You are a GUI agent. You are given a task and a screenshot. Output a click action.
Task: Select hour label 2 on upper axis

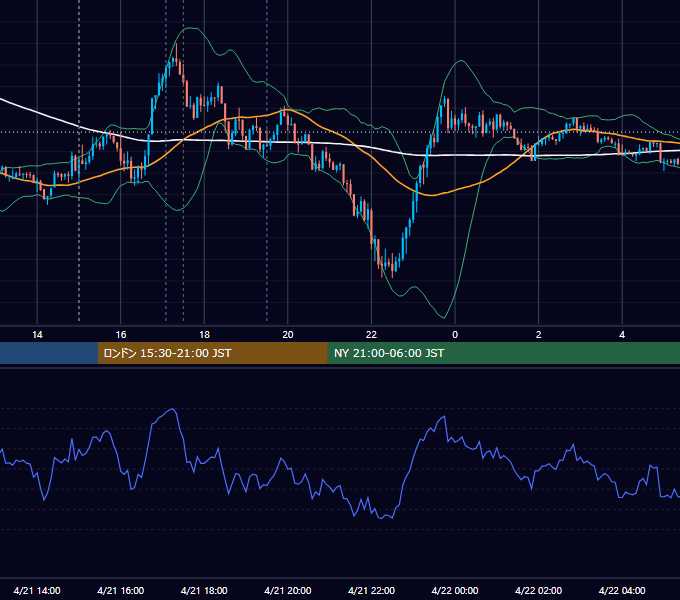point(539,335)
